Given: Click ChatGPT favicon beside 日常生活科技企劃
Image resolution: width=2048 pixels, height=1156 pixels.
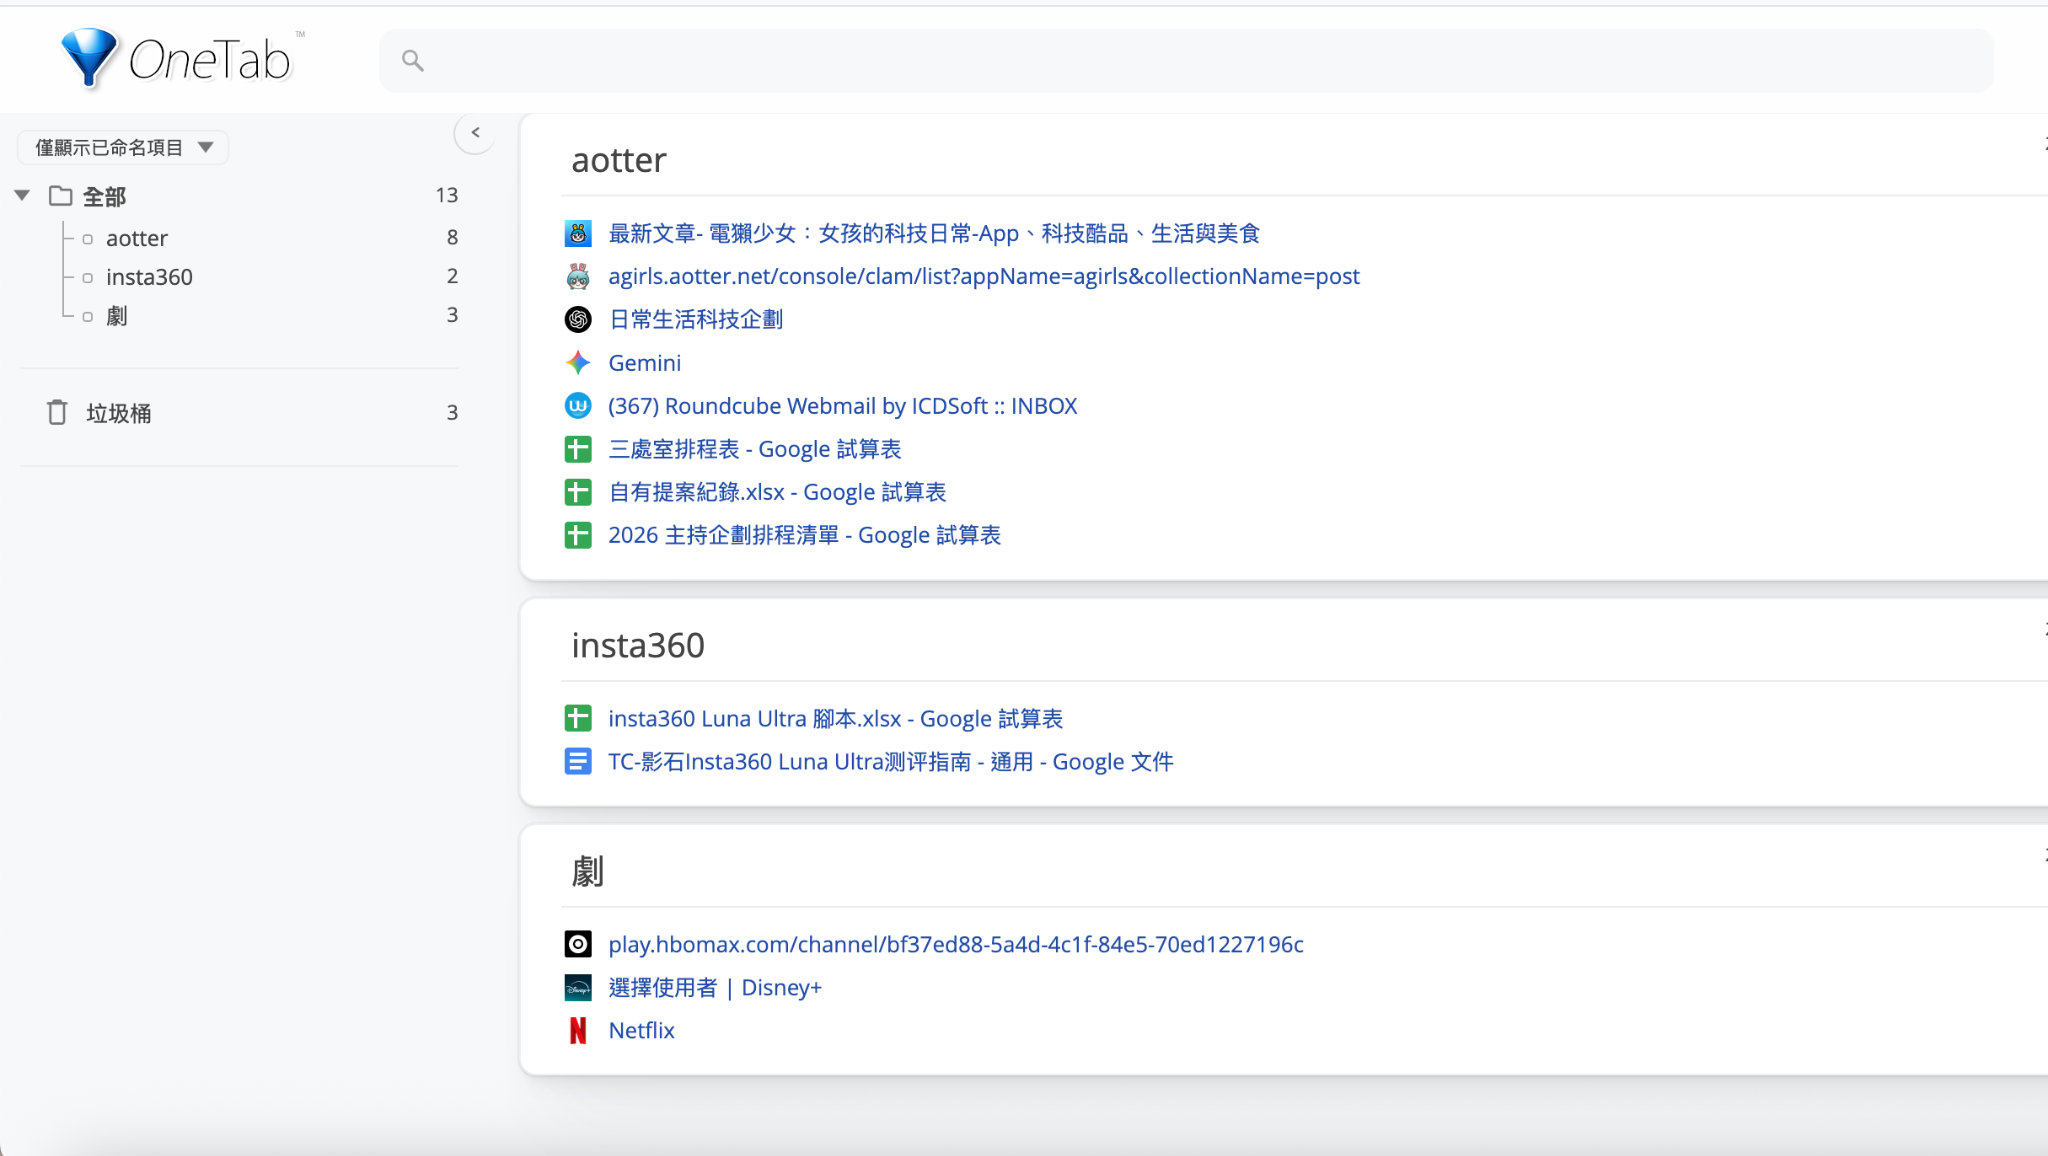Looking at the screenshot, I should click(578, 319).
